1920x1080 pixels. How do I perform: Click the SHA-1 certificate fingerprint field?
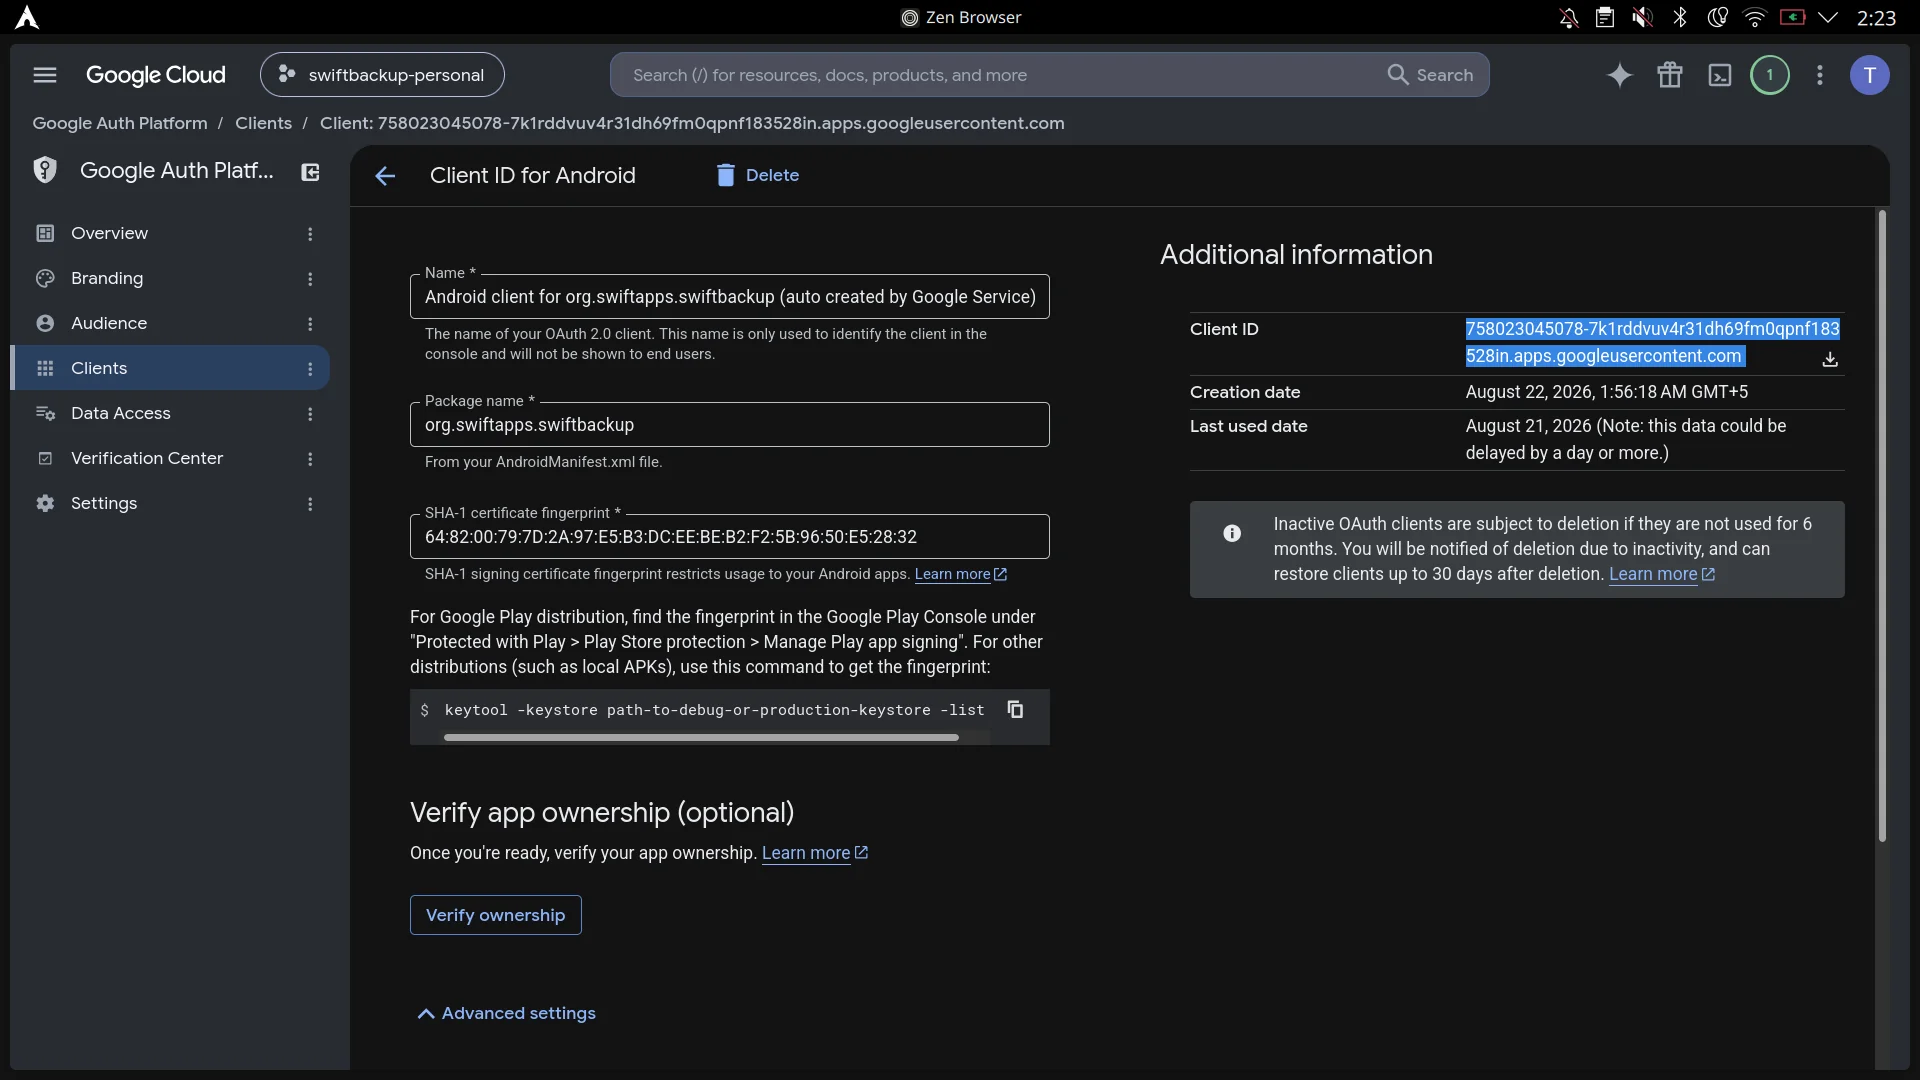[x=730, y=537]
